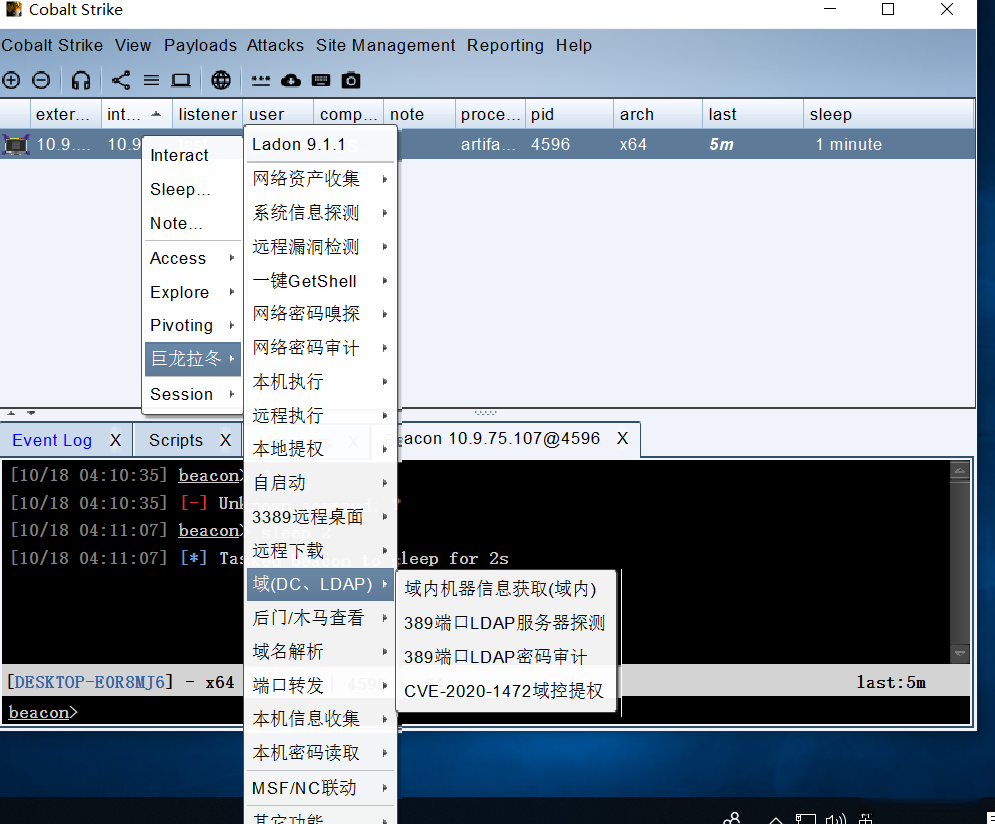Open the 本机执行 menu entry

coord(320,382)
